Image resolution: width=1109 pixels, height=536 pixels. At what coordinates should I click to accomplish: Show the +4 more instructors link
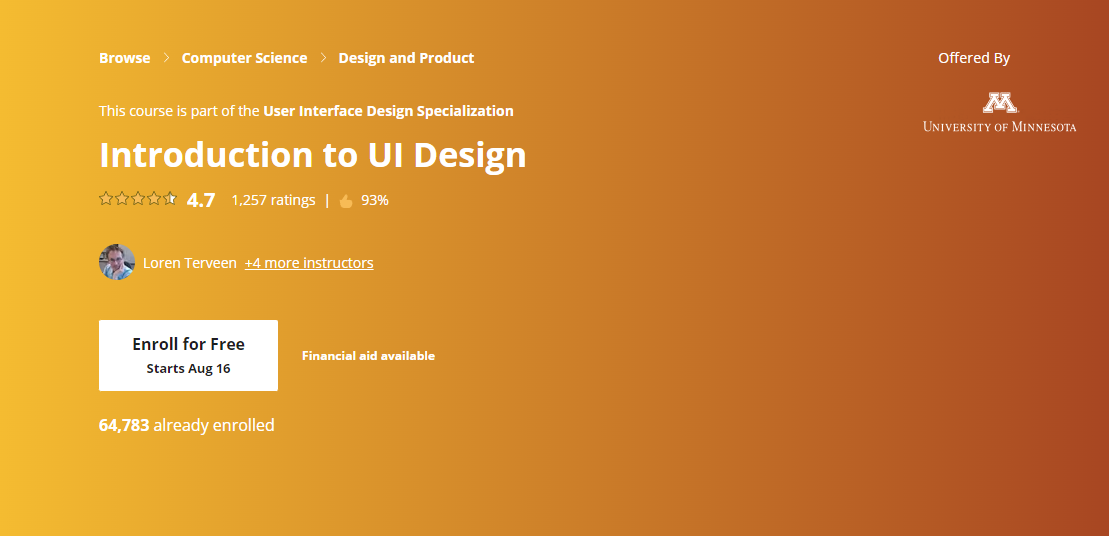[x=309, y=263]
